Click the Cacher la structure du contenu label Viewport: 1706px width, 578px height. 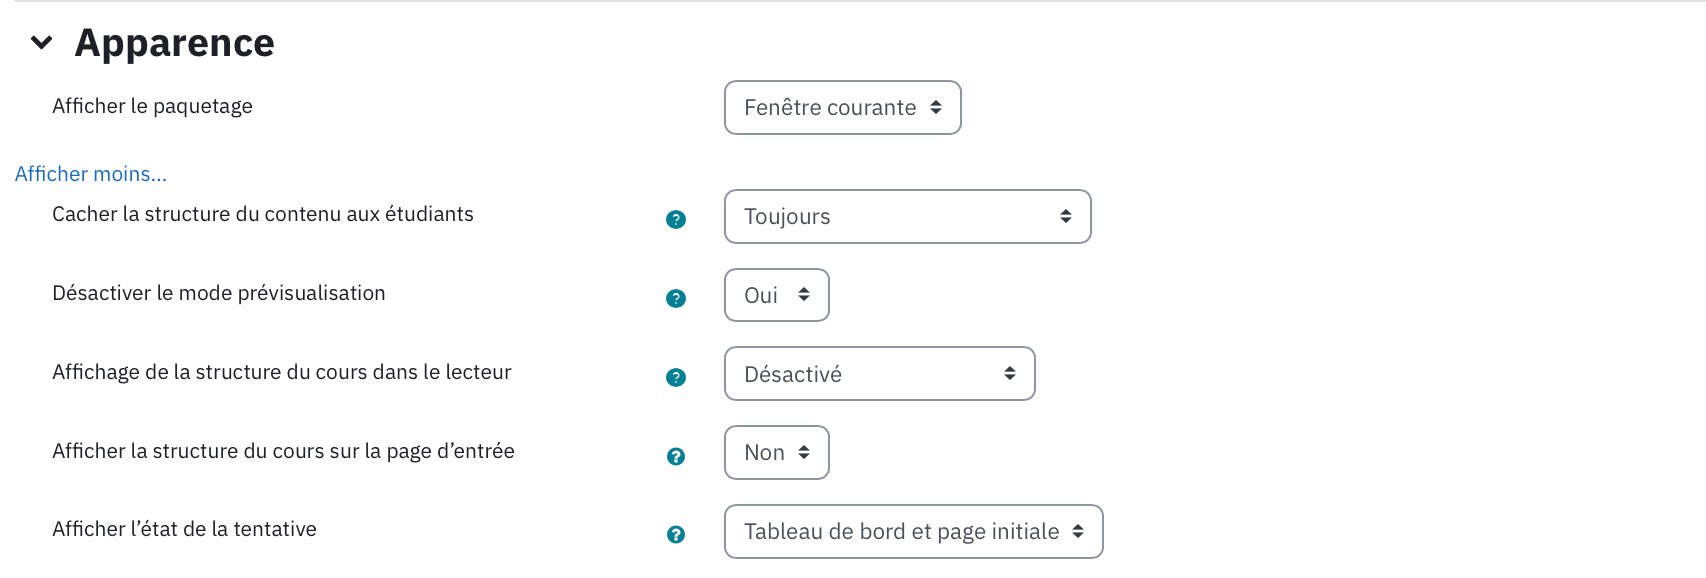coord(263,214)
